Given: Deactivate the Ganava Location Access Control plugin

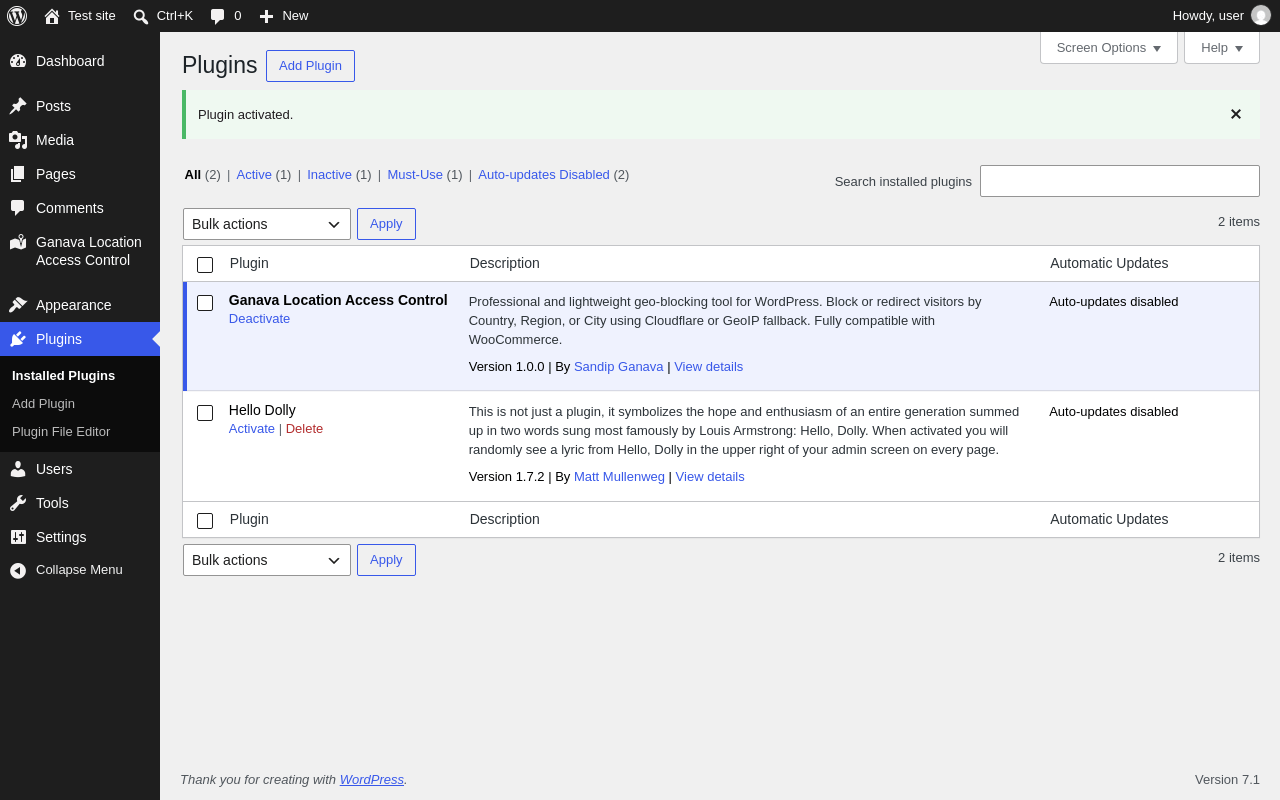Looking at the screenshot, I should tap(259, 318).
